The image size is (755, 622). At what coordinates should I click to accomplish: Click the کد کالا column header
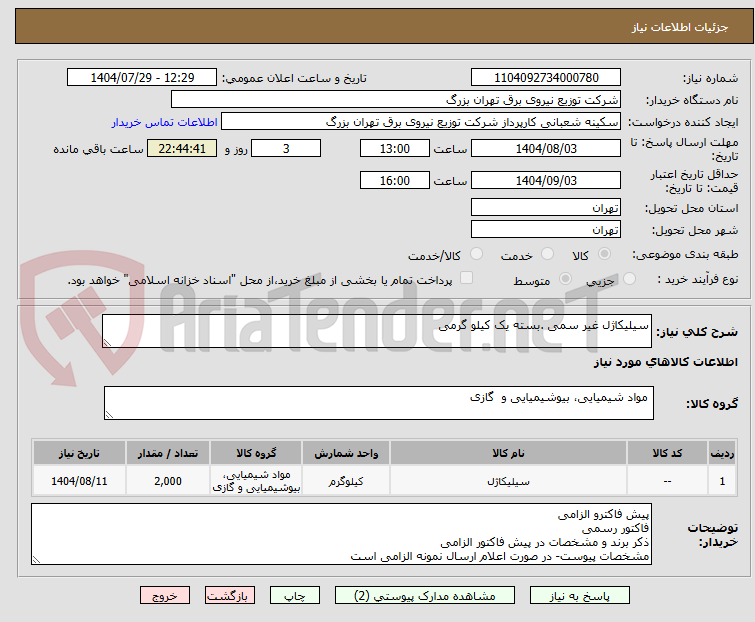pyautogui.click(x=667, y=453)
